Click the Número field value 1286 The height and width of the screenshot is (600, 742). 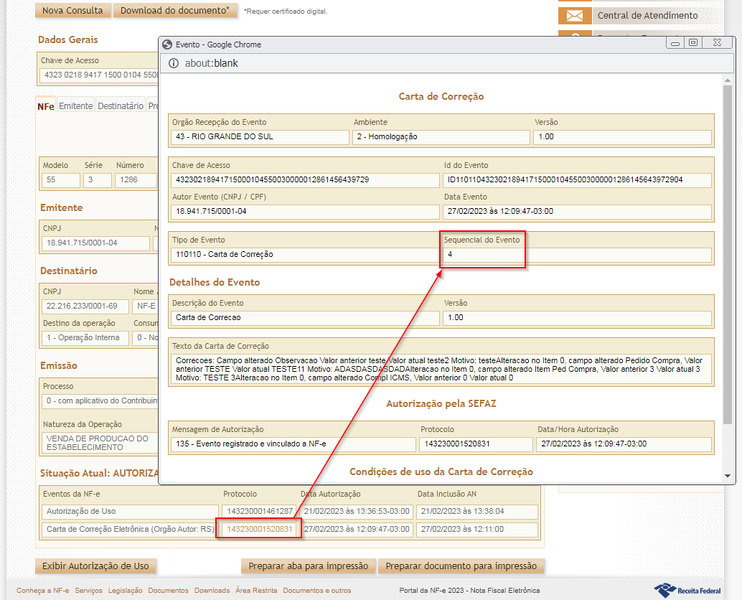135,180
